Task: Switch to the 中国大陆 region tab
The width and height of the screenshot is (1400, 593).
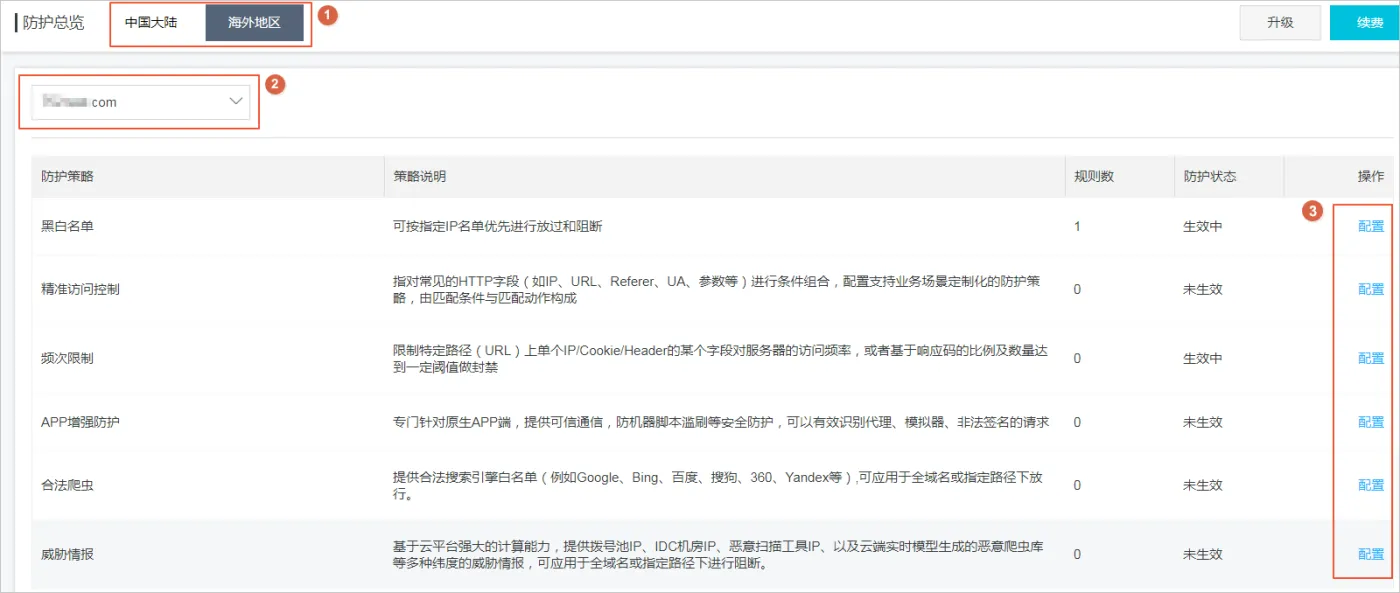Action: (x=151, y=22)
